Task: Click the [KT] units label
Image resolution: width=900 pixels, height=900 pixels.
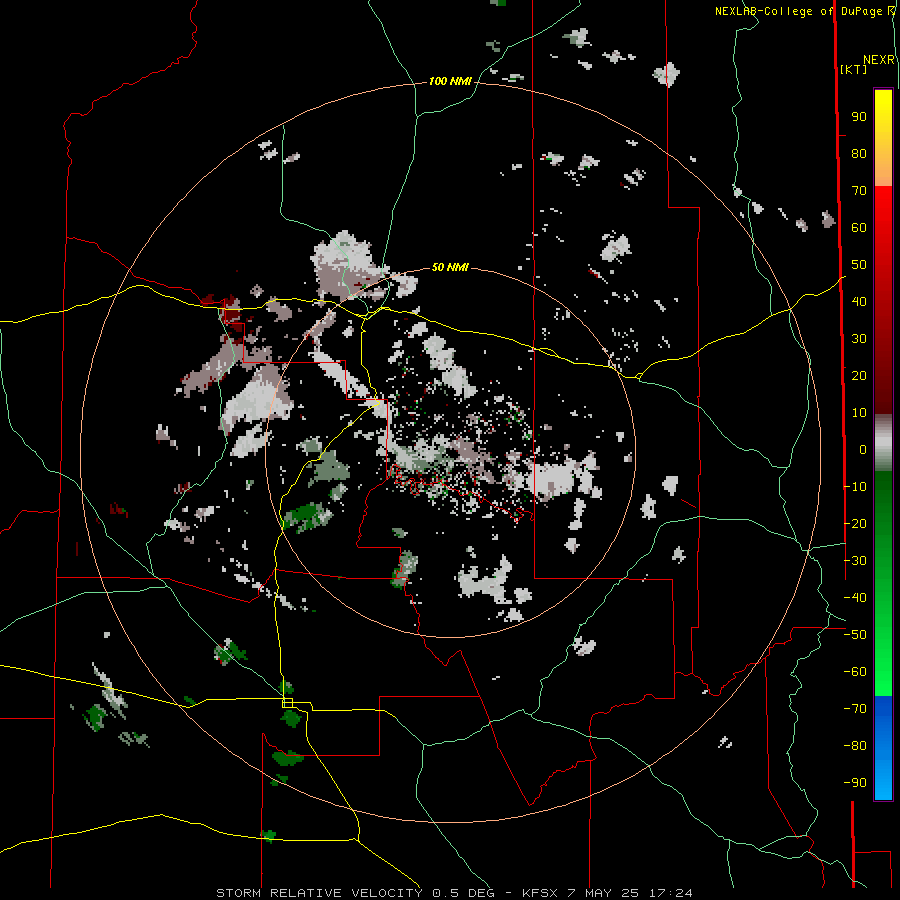Action: coord(853,69)
